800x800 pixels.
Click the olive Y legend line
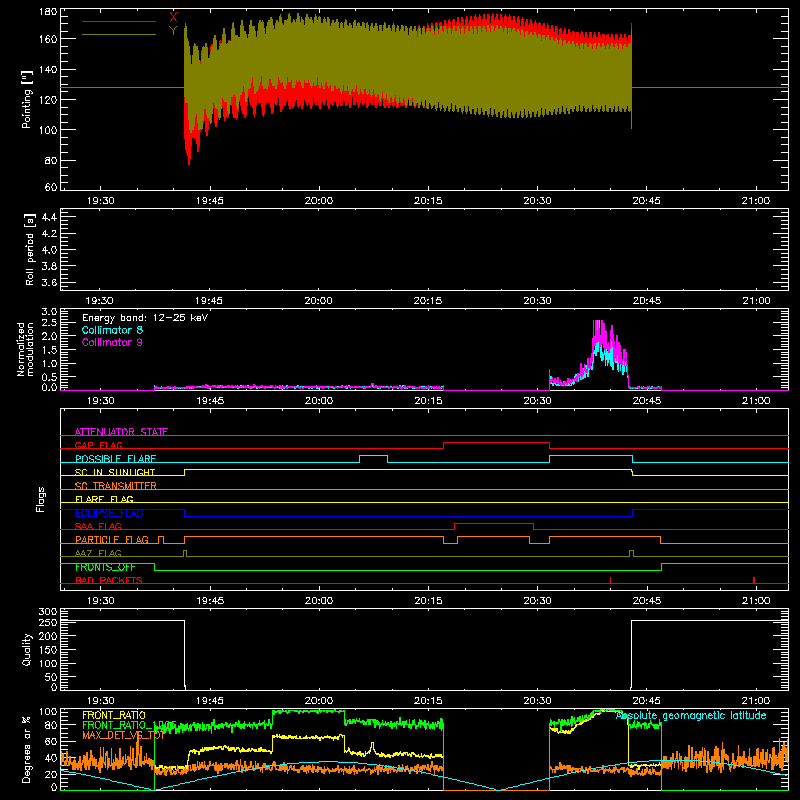(x=119, y=35)
